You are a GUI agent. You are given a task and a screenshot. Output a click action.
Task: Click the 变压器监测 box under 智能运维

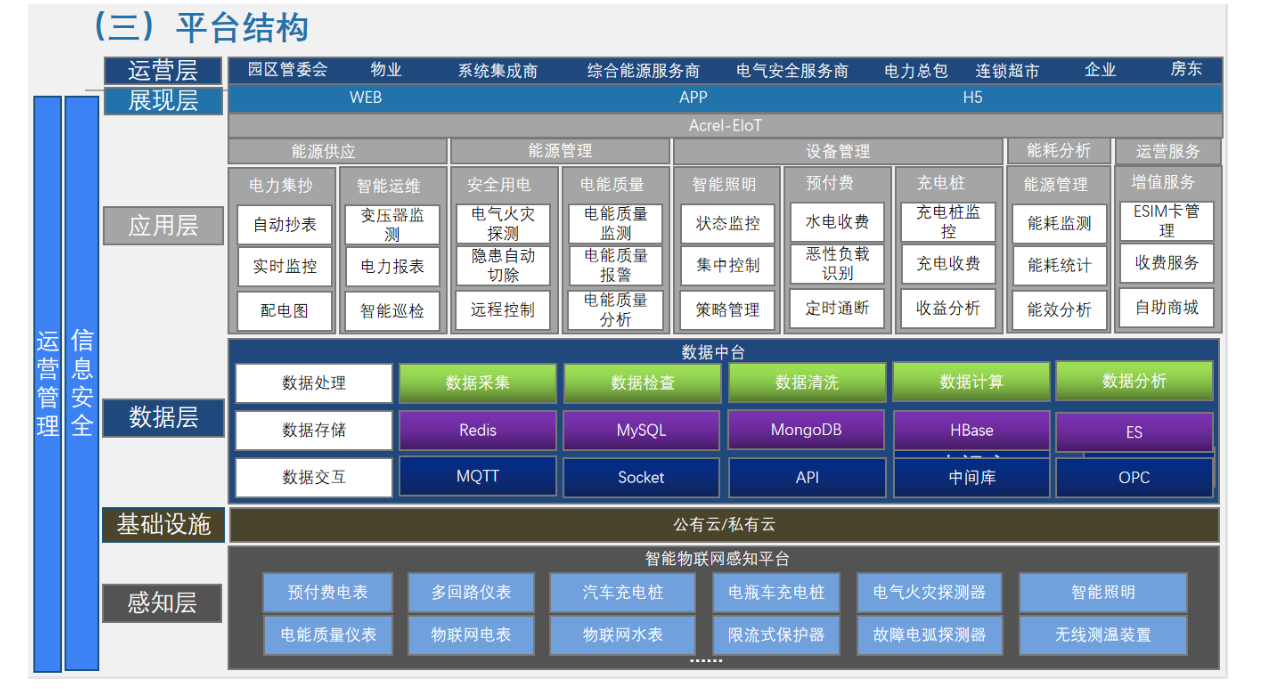pyautogui.click(x=392, y=225)
